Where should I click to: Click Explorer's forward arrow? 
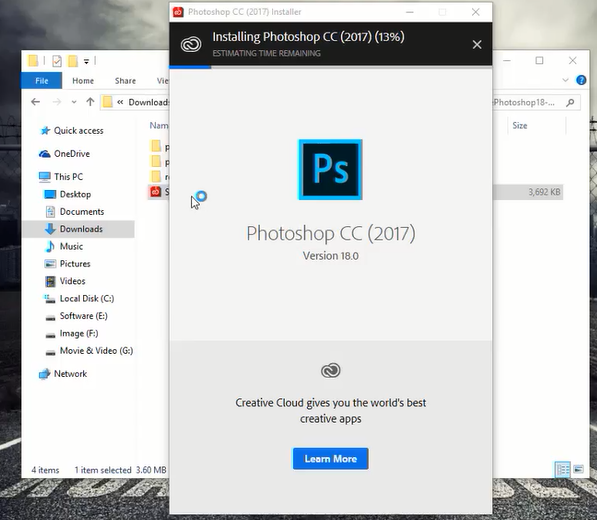tap(57, 102)
